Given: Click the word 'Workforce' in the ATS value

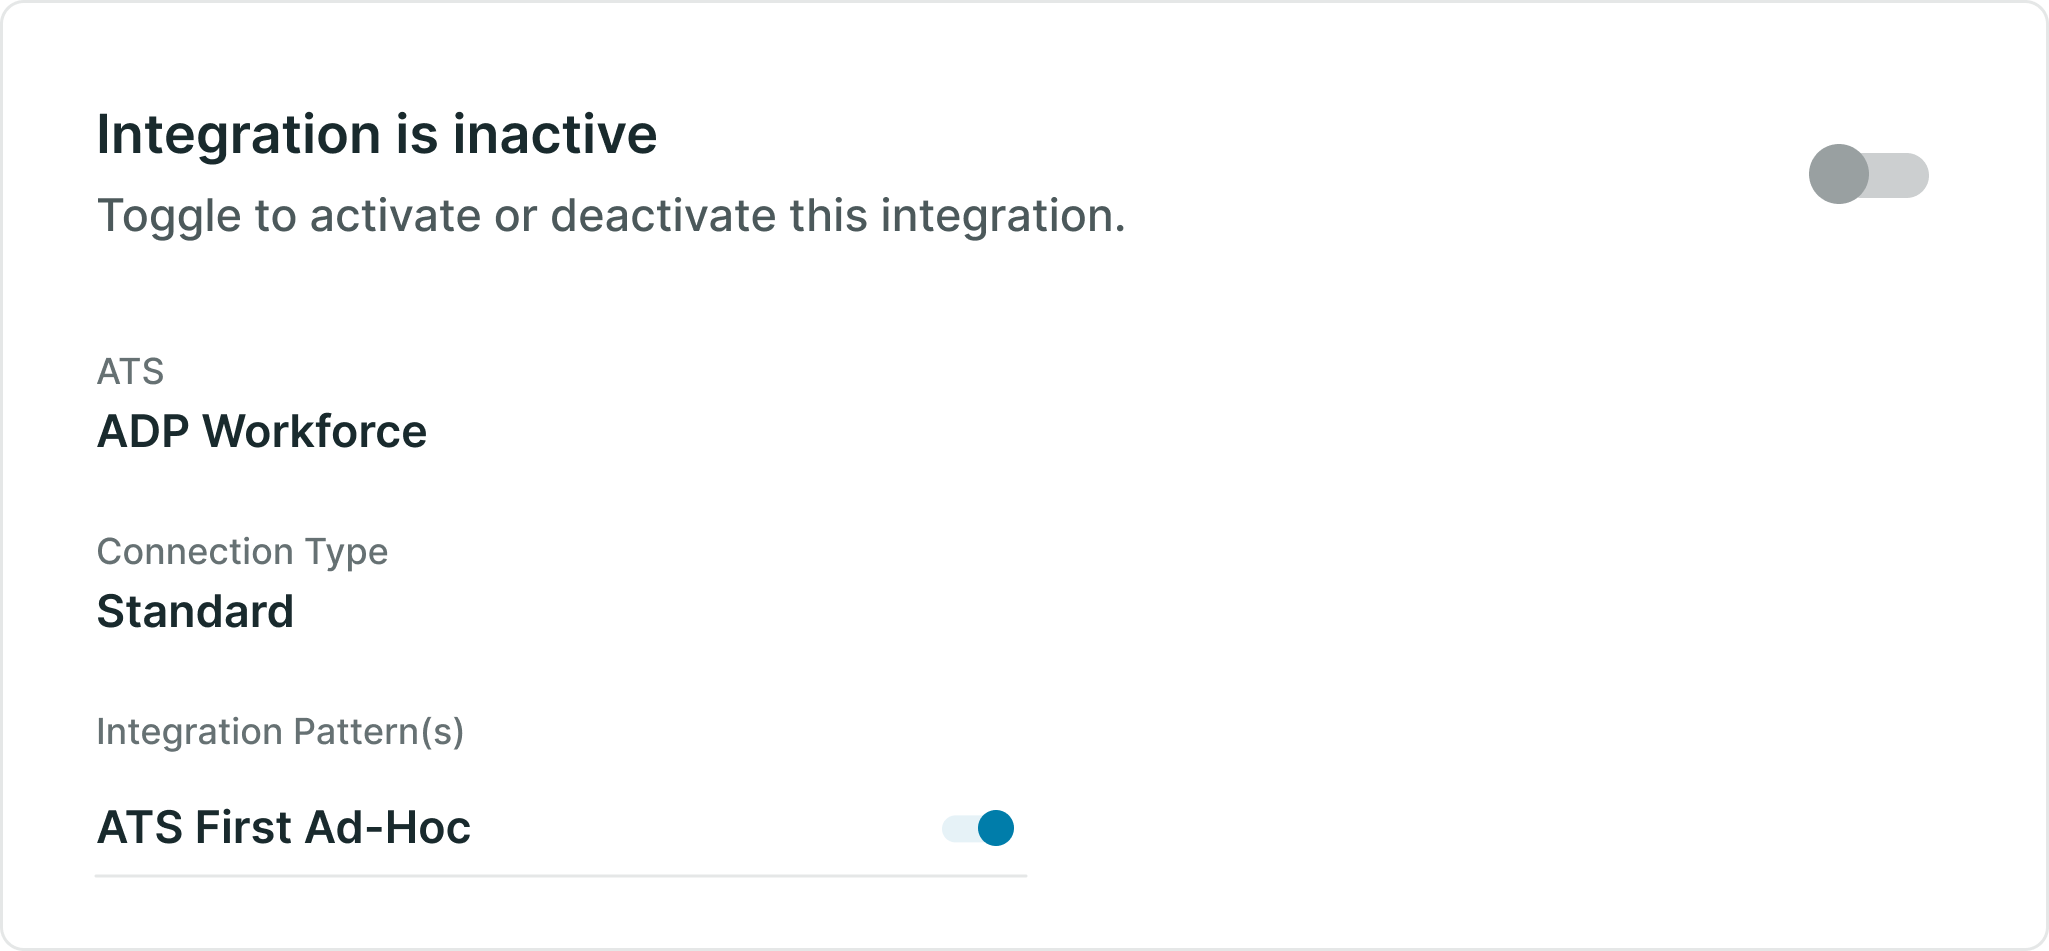Looking at the screenshot, I should coord(315,432).
